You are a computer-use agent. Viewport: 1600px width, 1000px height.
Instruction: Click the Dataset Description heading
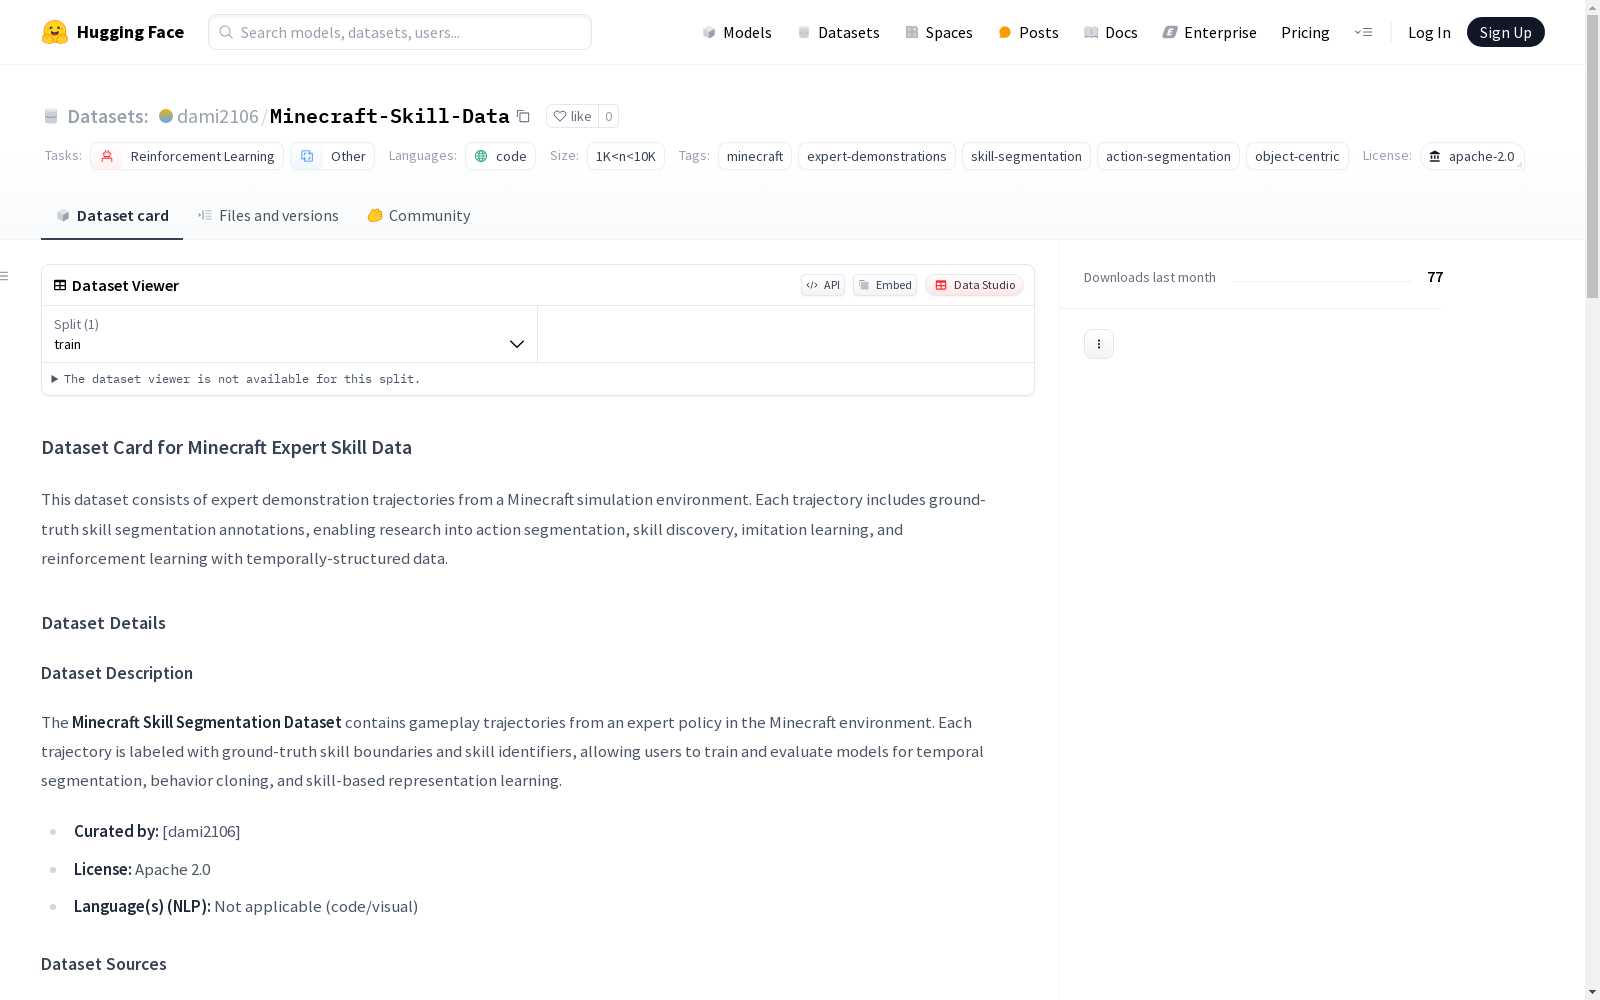click(x=117, y=673)
